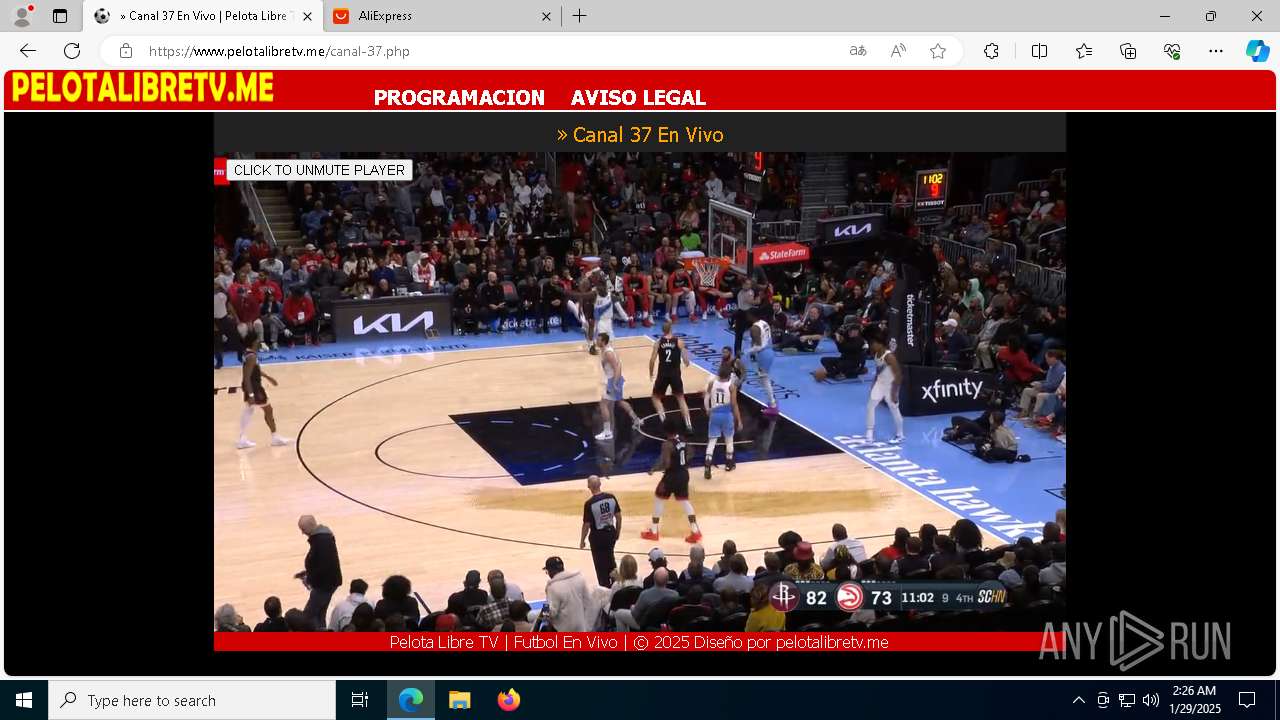The width and height of the screenshot is (1280, 720).
Task: Open Collections panel
Action: (1128, 51)
